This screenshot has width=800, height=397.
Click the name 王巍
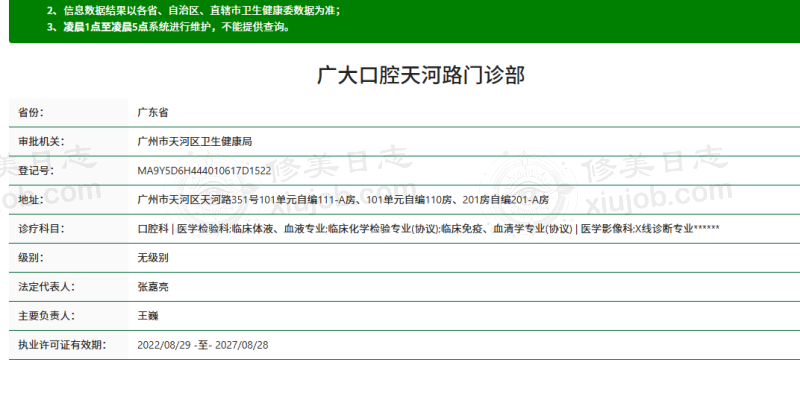[x=147, y=316]
